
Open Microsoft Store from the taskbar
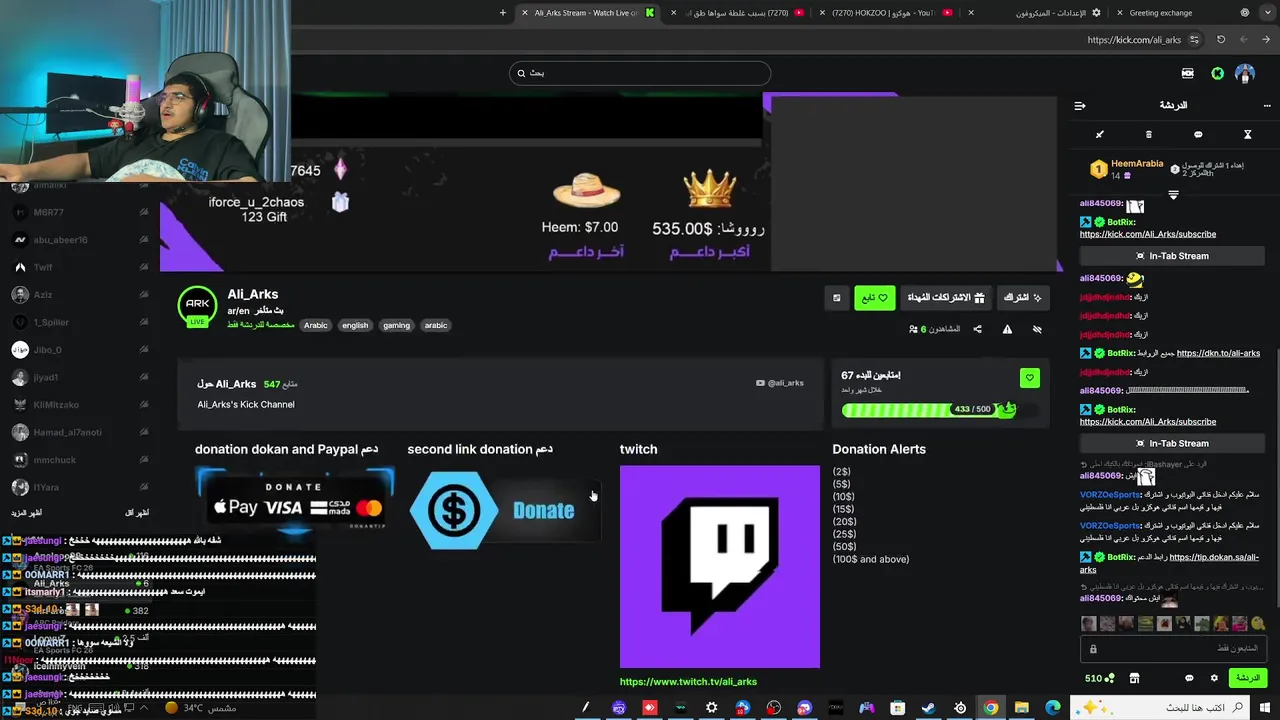[897, 708]
